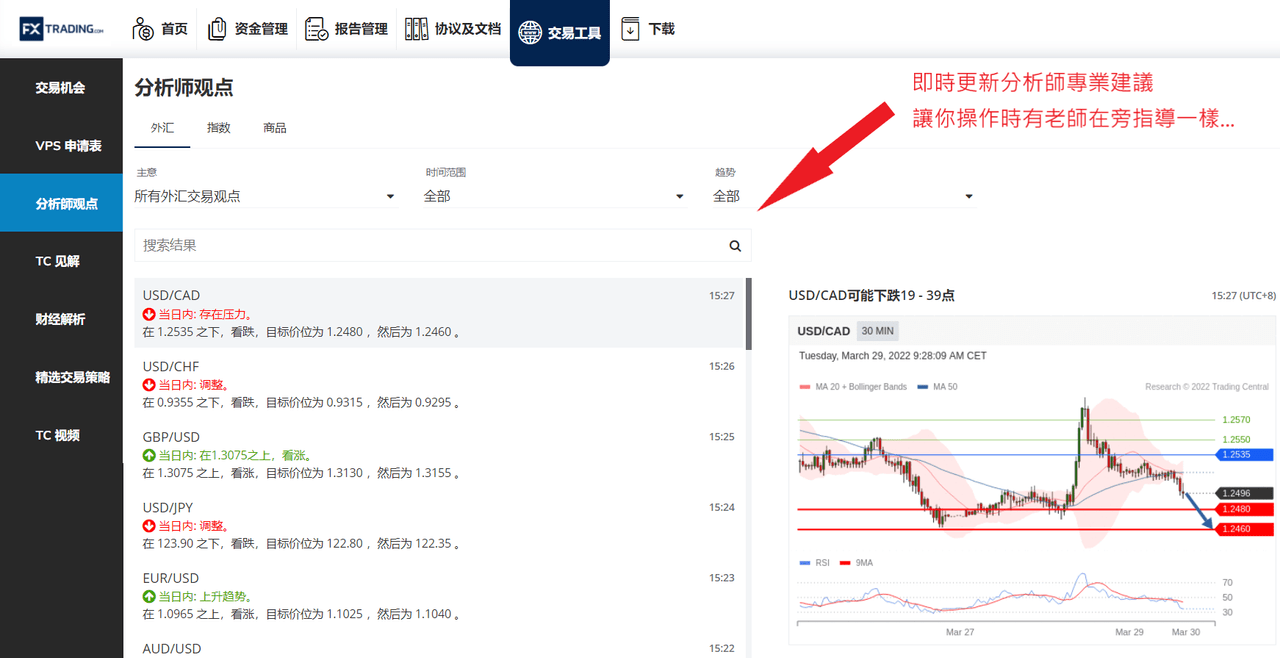Open 精选交易策略 in the sidebar
Screen dimensions: 1280x658
coord(61,378)
